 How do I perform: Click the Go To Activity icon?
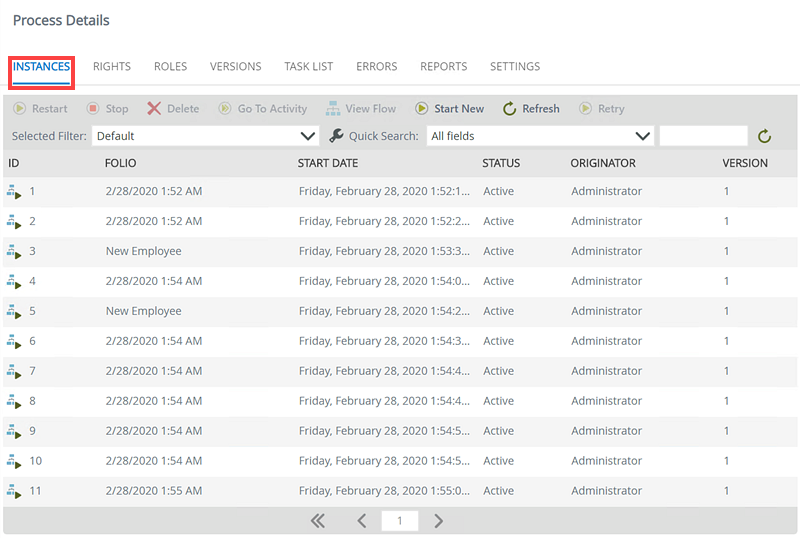[225, 109]
